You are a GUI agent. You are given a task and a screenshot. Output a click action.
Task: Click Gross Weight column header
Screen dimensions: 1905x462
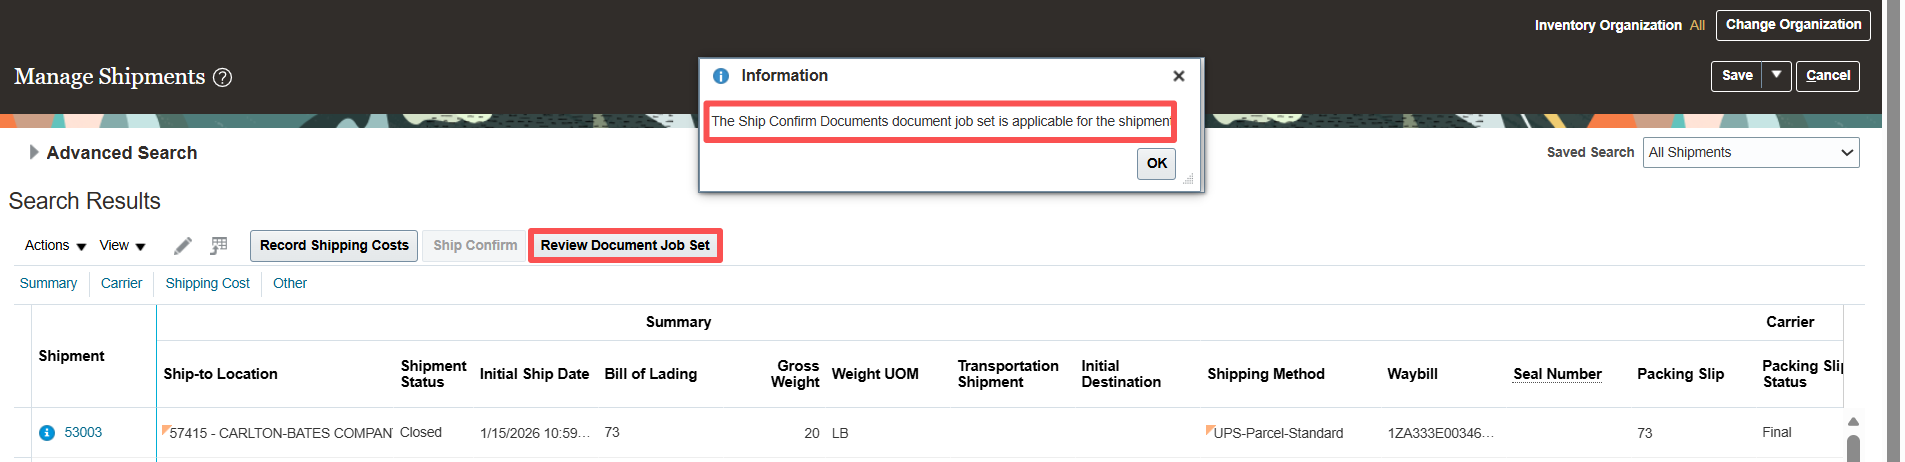(795, 374)
